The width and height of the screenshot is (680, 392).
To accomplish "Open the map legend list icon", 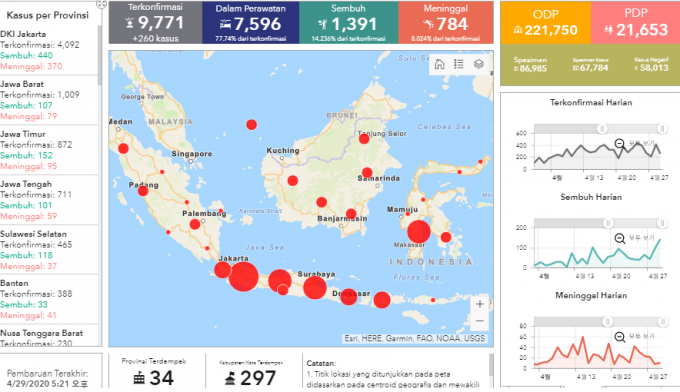I will (x=459, y=64).
